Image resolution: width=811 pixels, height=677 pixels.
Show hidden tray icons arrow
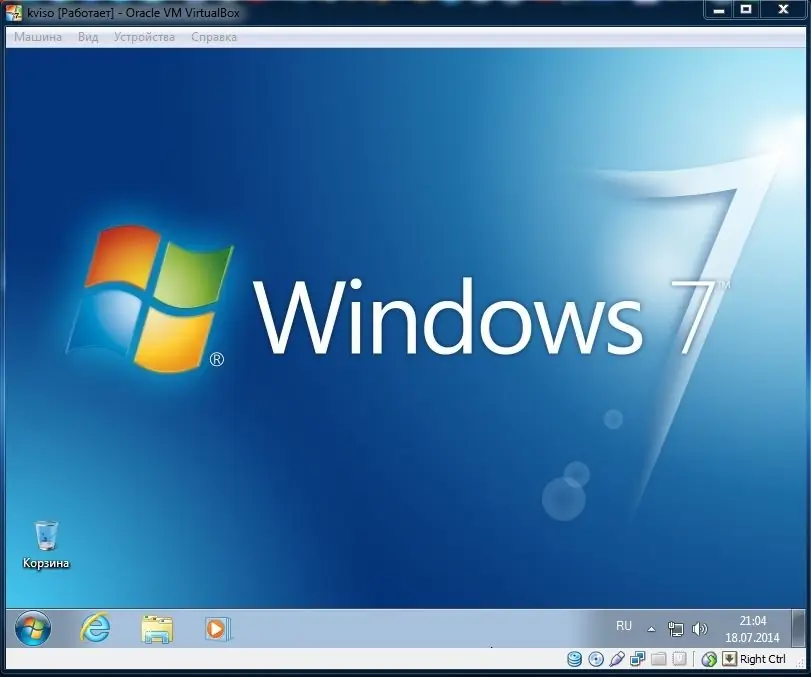(652, 629)
